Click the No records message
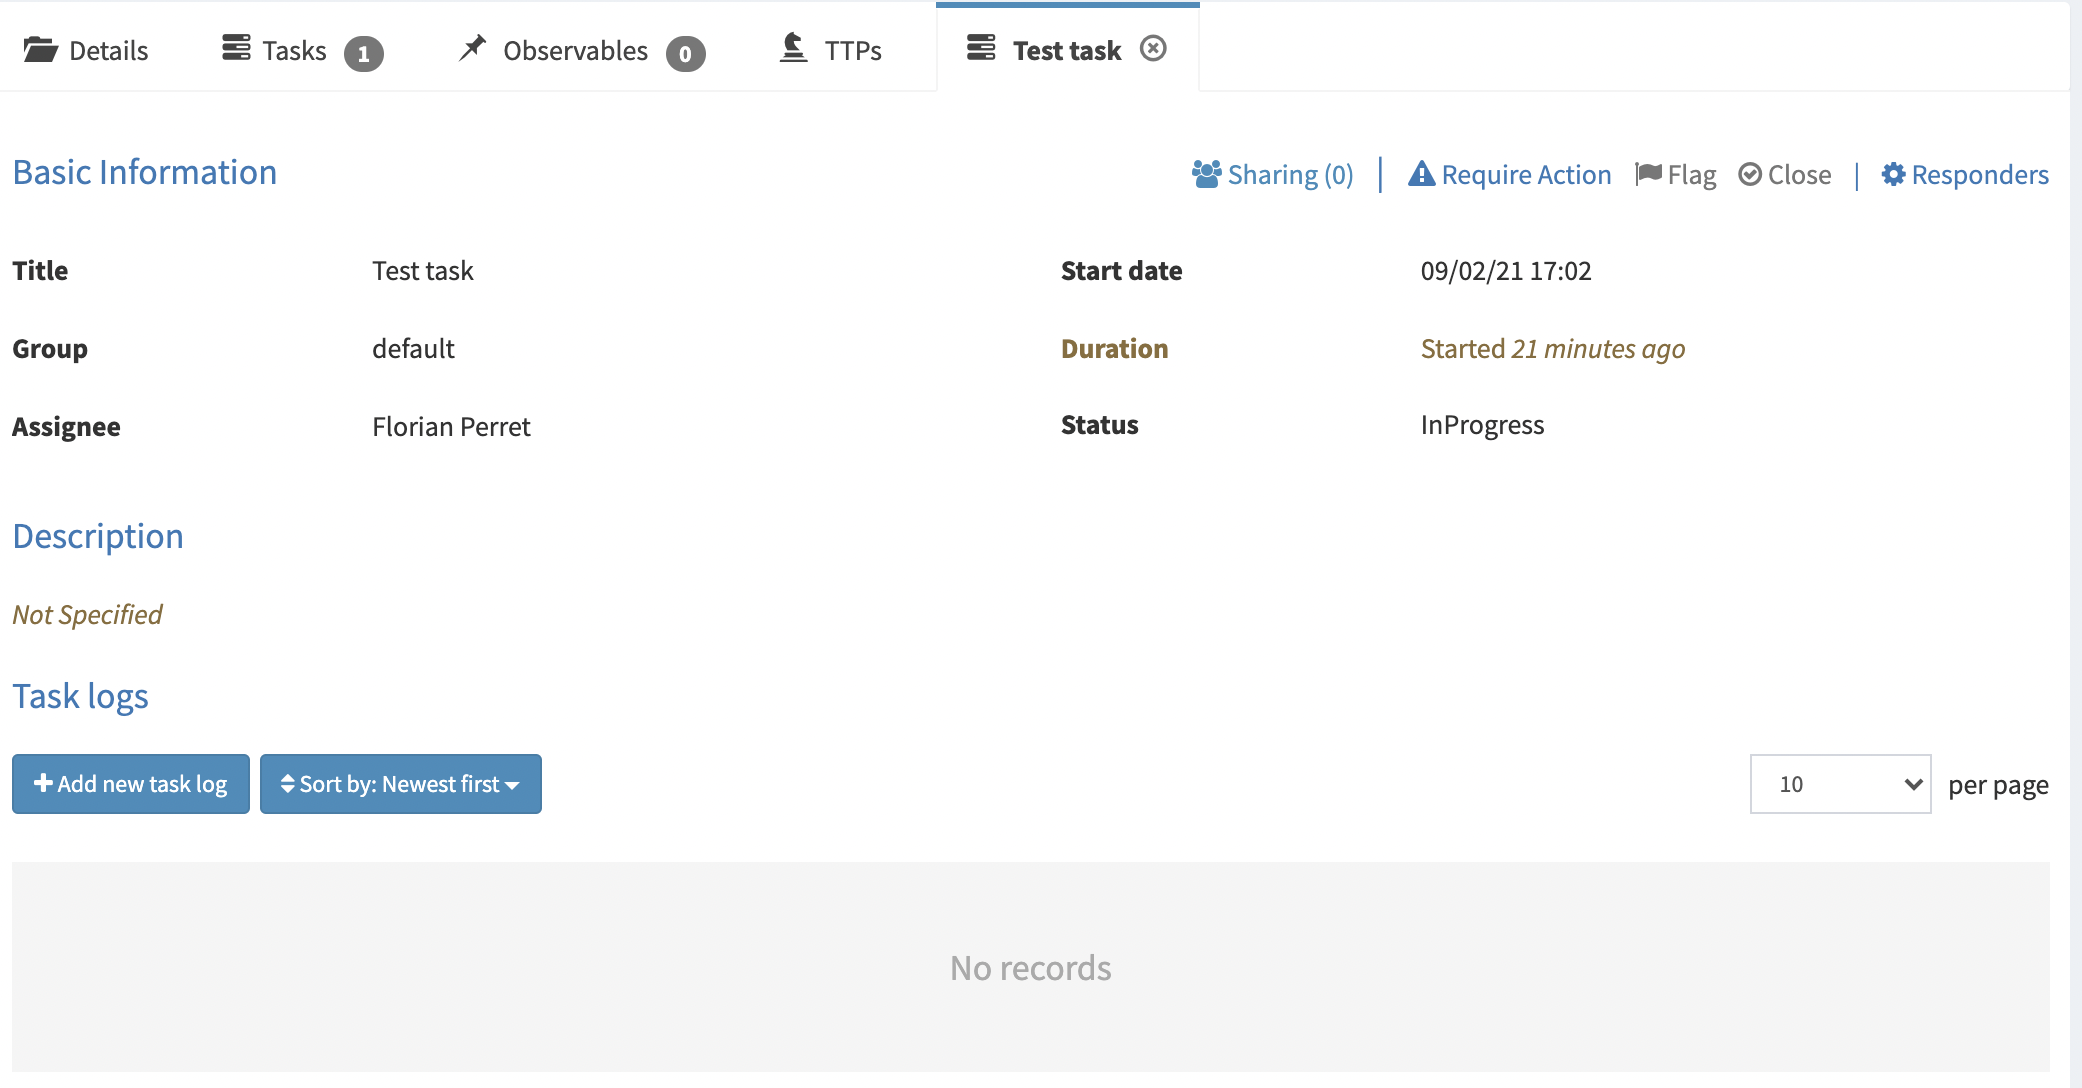The height and width of the screenshot is (1088, 2082). point(1030,968)
